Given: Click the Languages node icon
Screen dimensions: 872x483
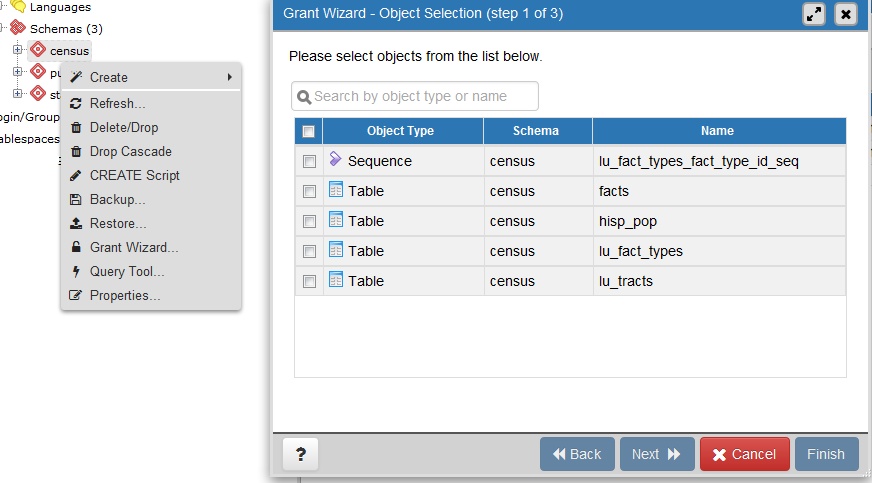Looking at the screenshot, I should [x=18, y=7].
